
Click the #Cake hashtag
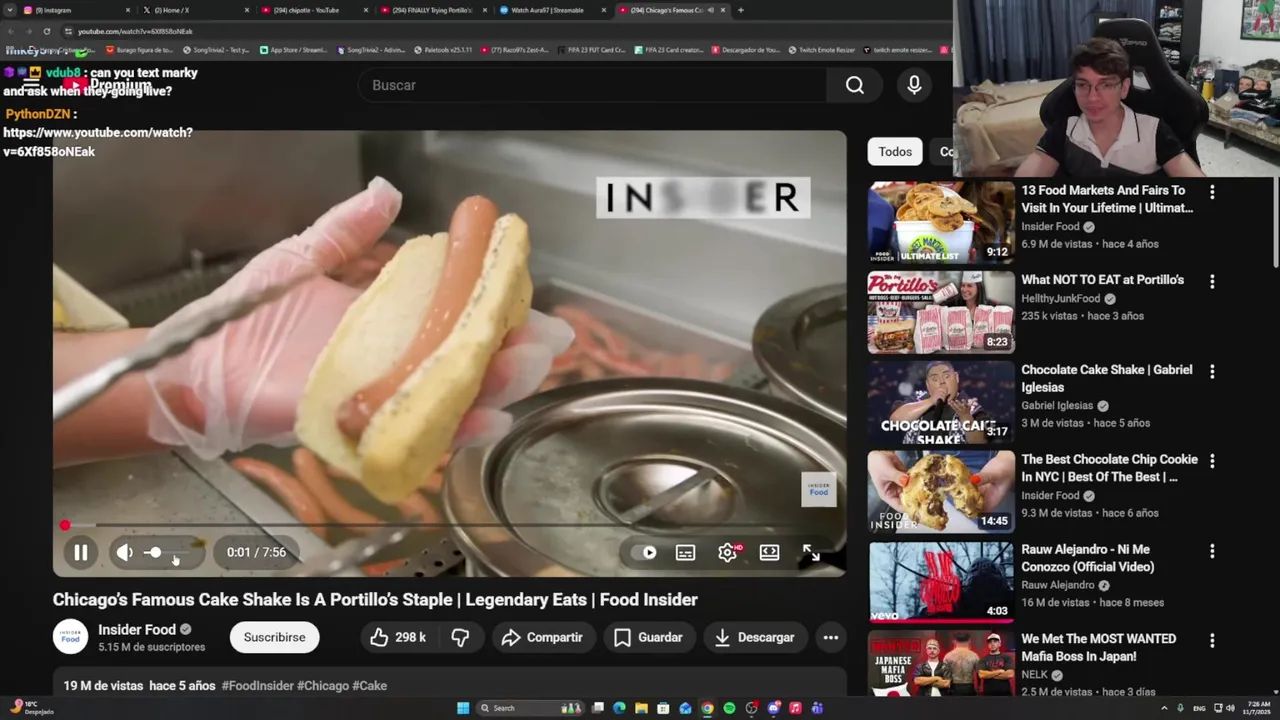[369, 686]
